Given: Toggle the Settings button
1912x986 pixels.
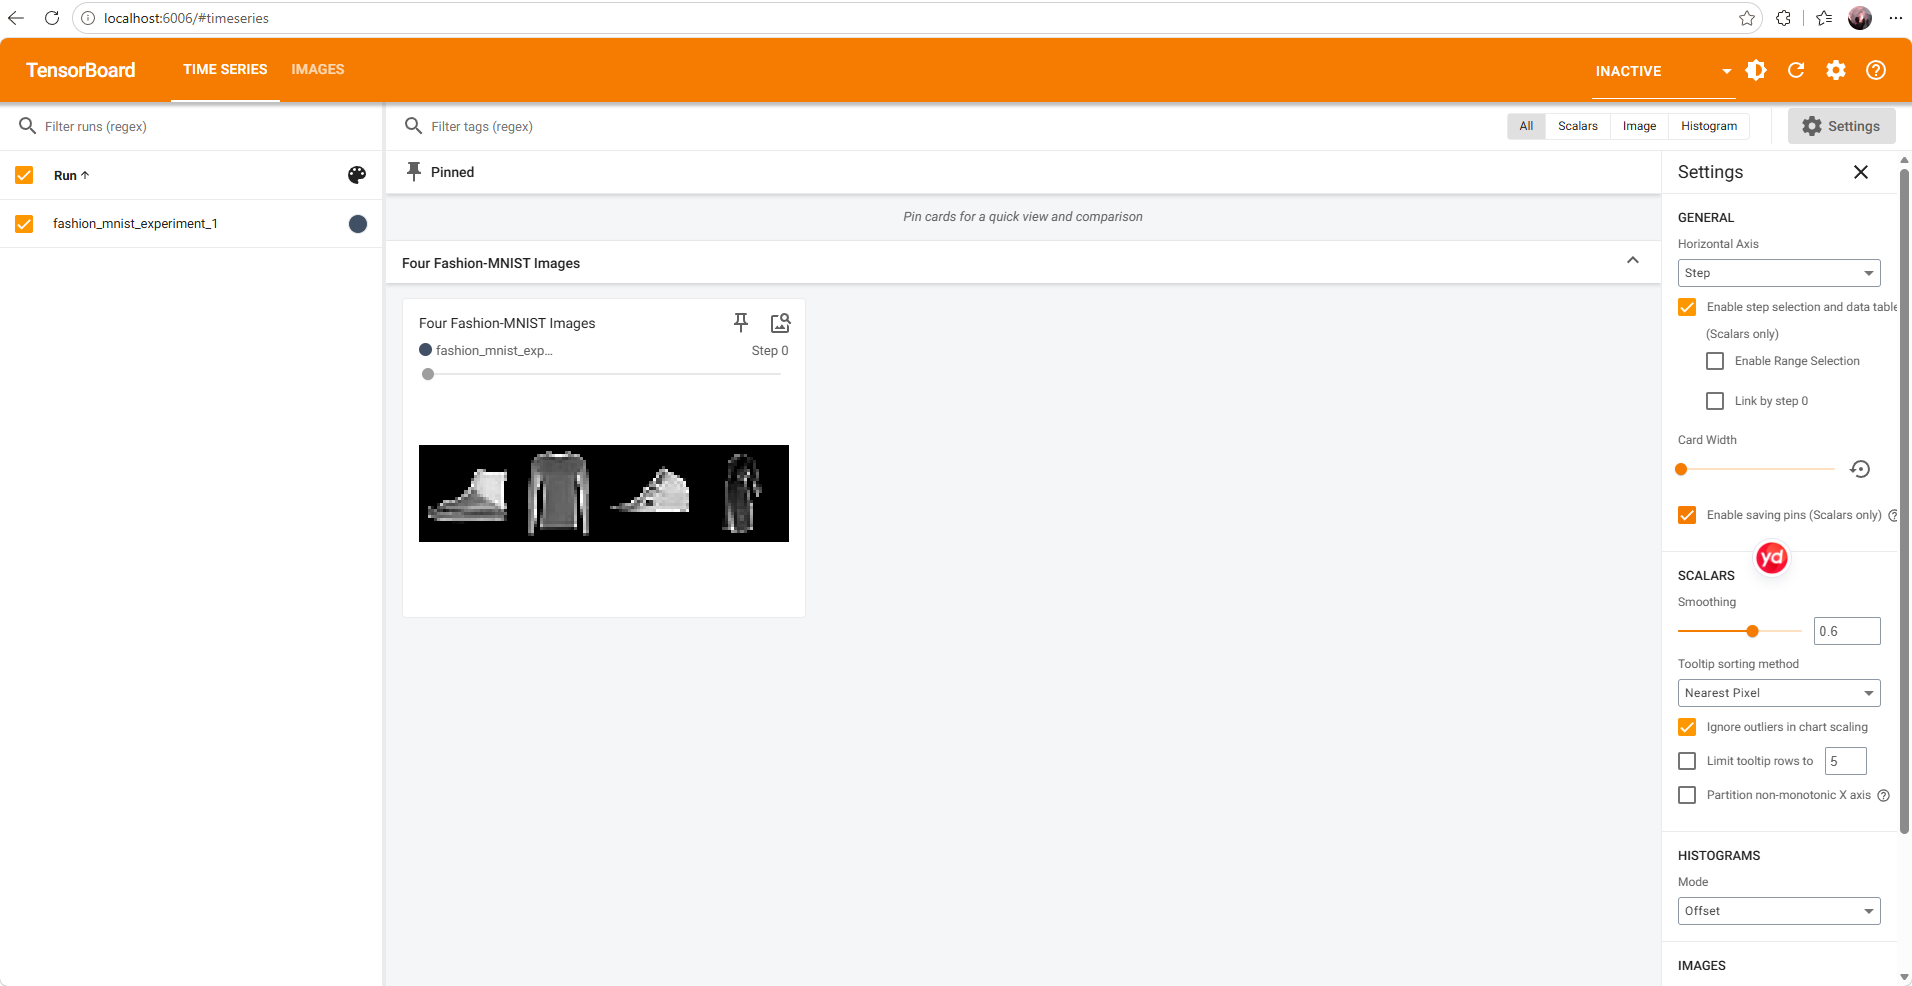Looking at the screenshot, I should [x=1841, y=126].
